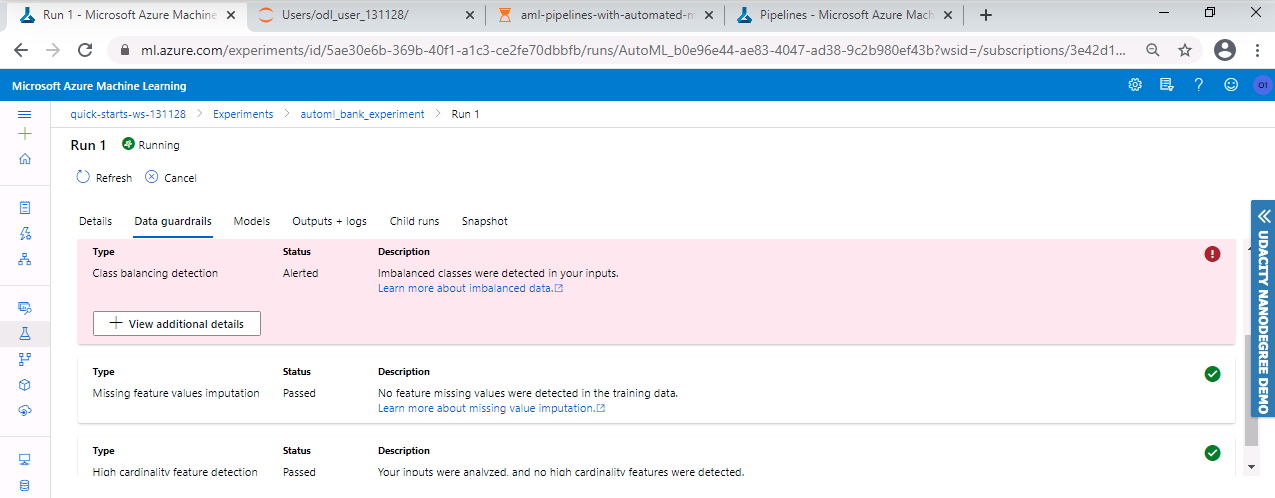Open Datasets icon in sidebar
1275x498 pixels.
pos(25,308)
